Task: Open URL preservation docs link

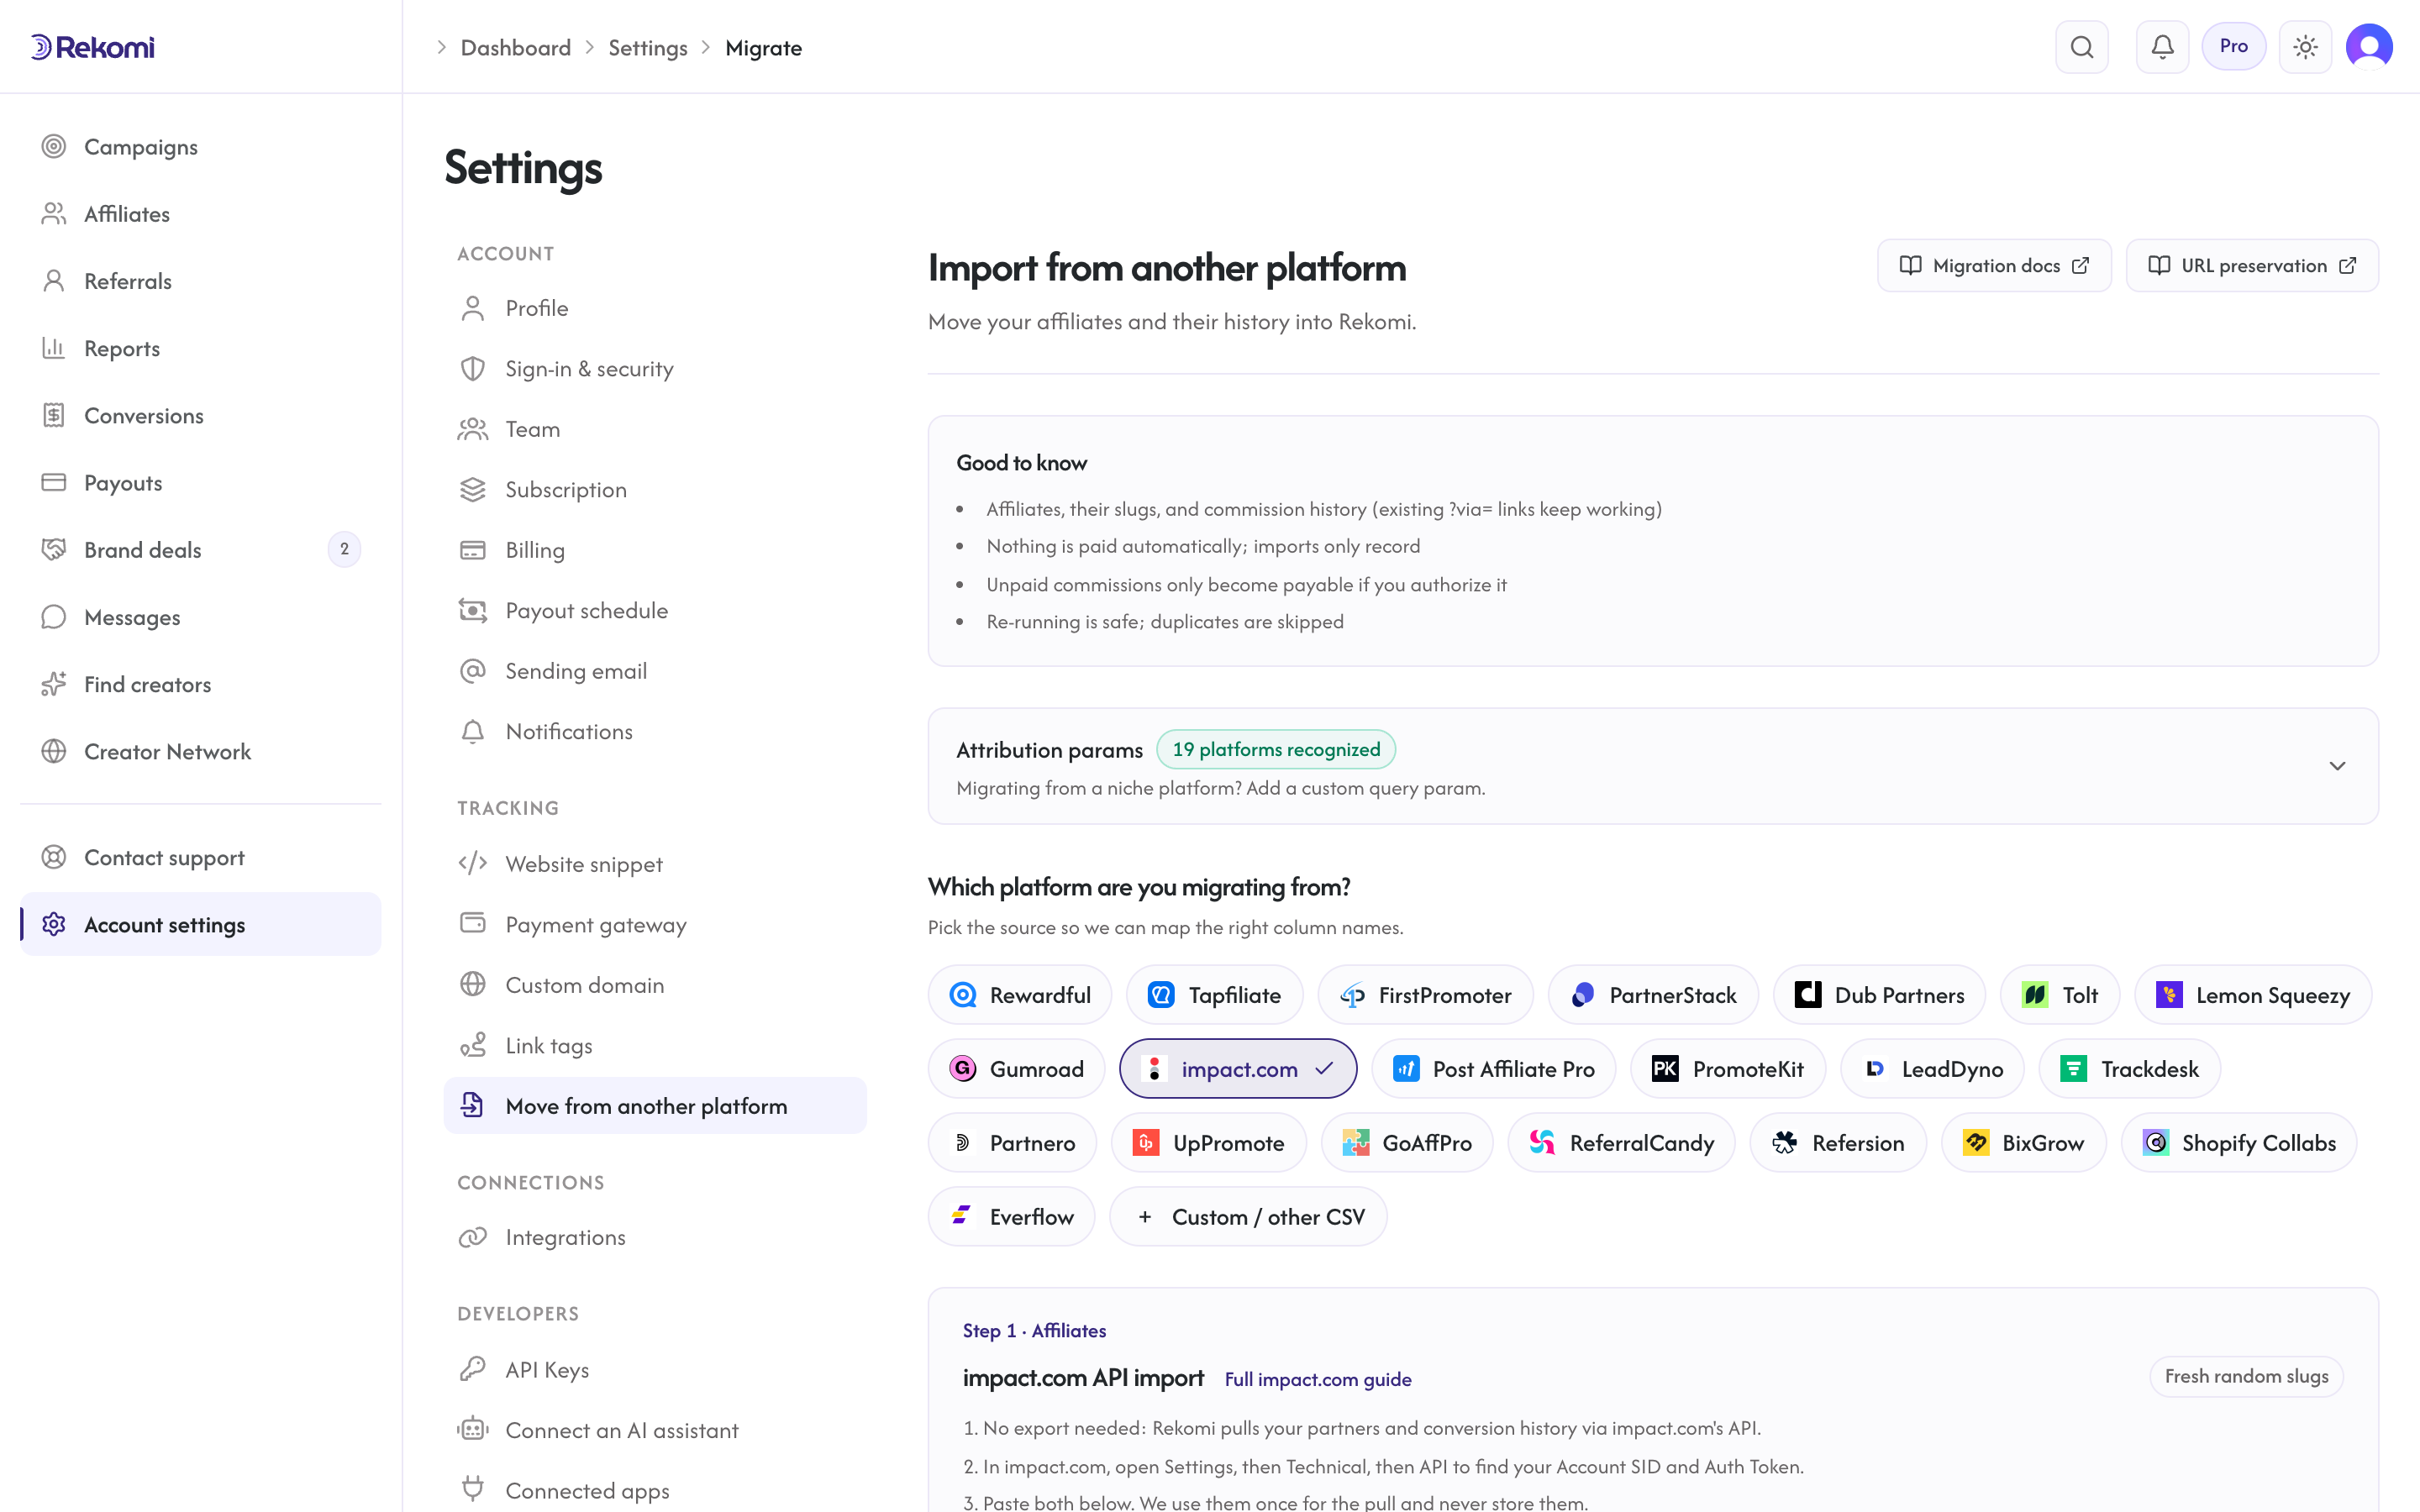Action: [x=2252, y=265]
